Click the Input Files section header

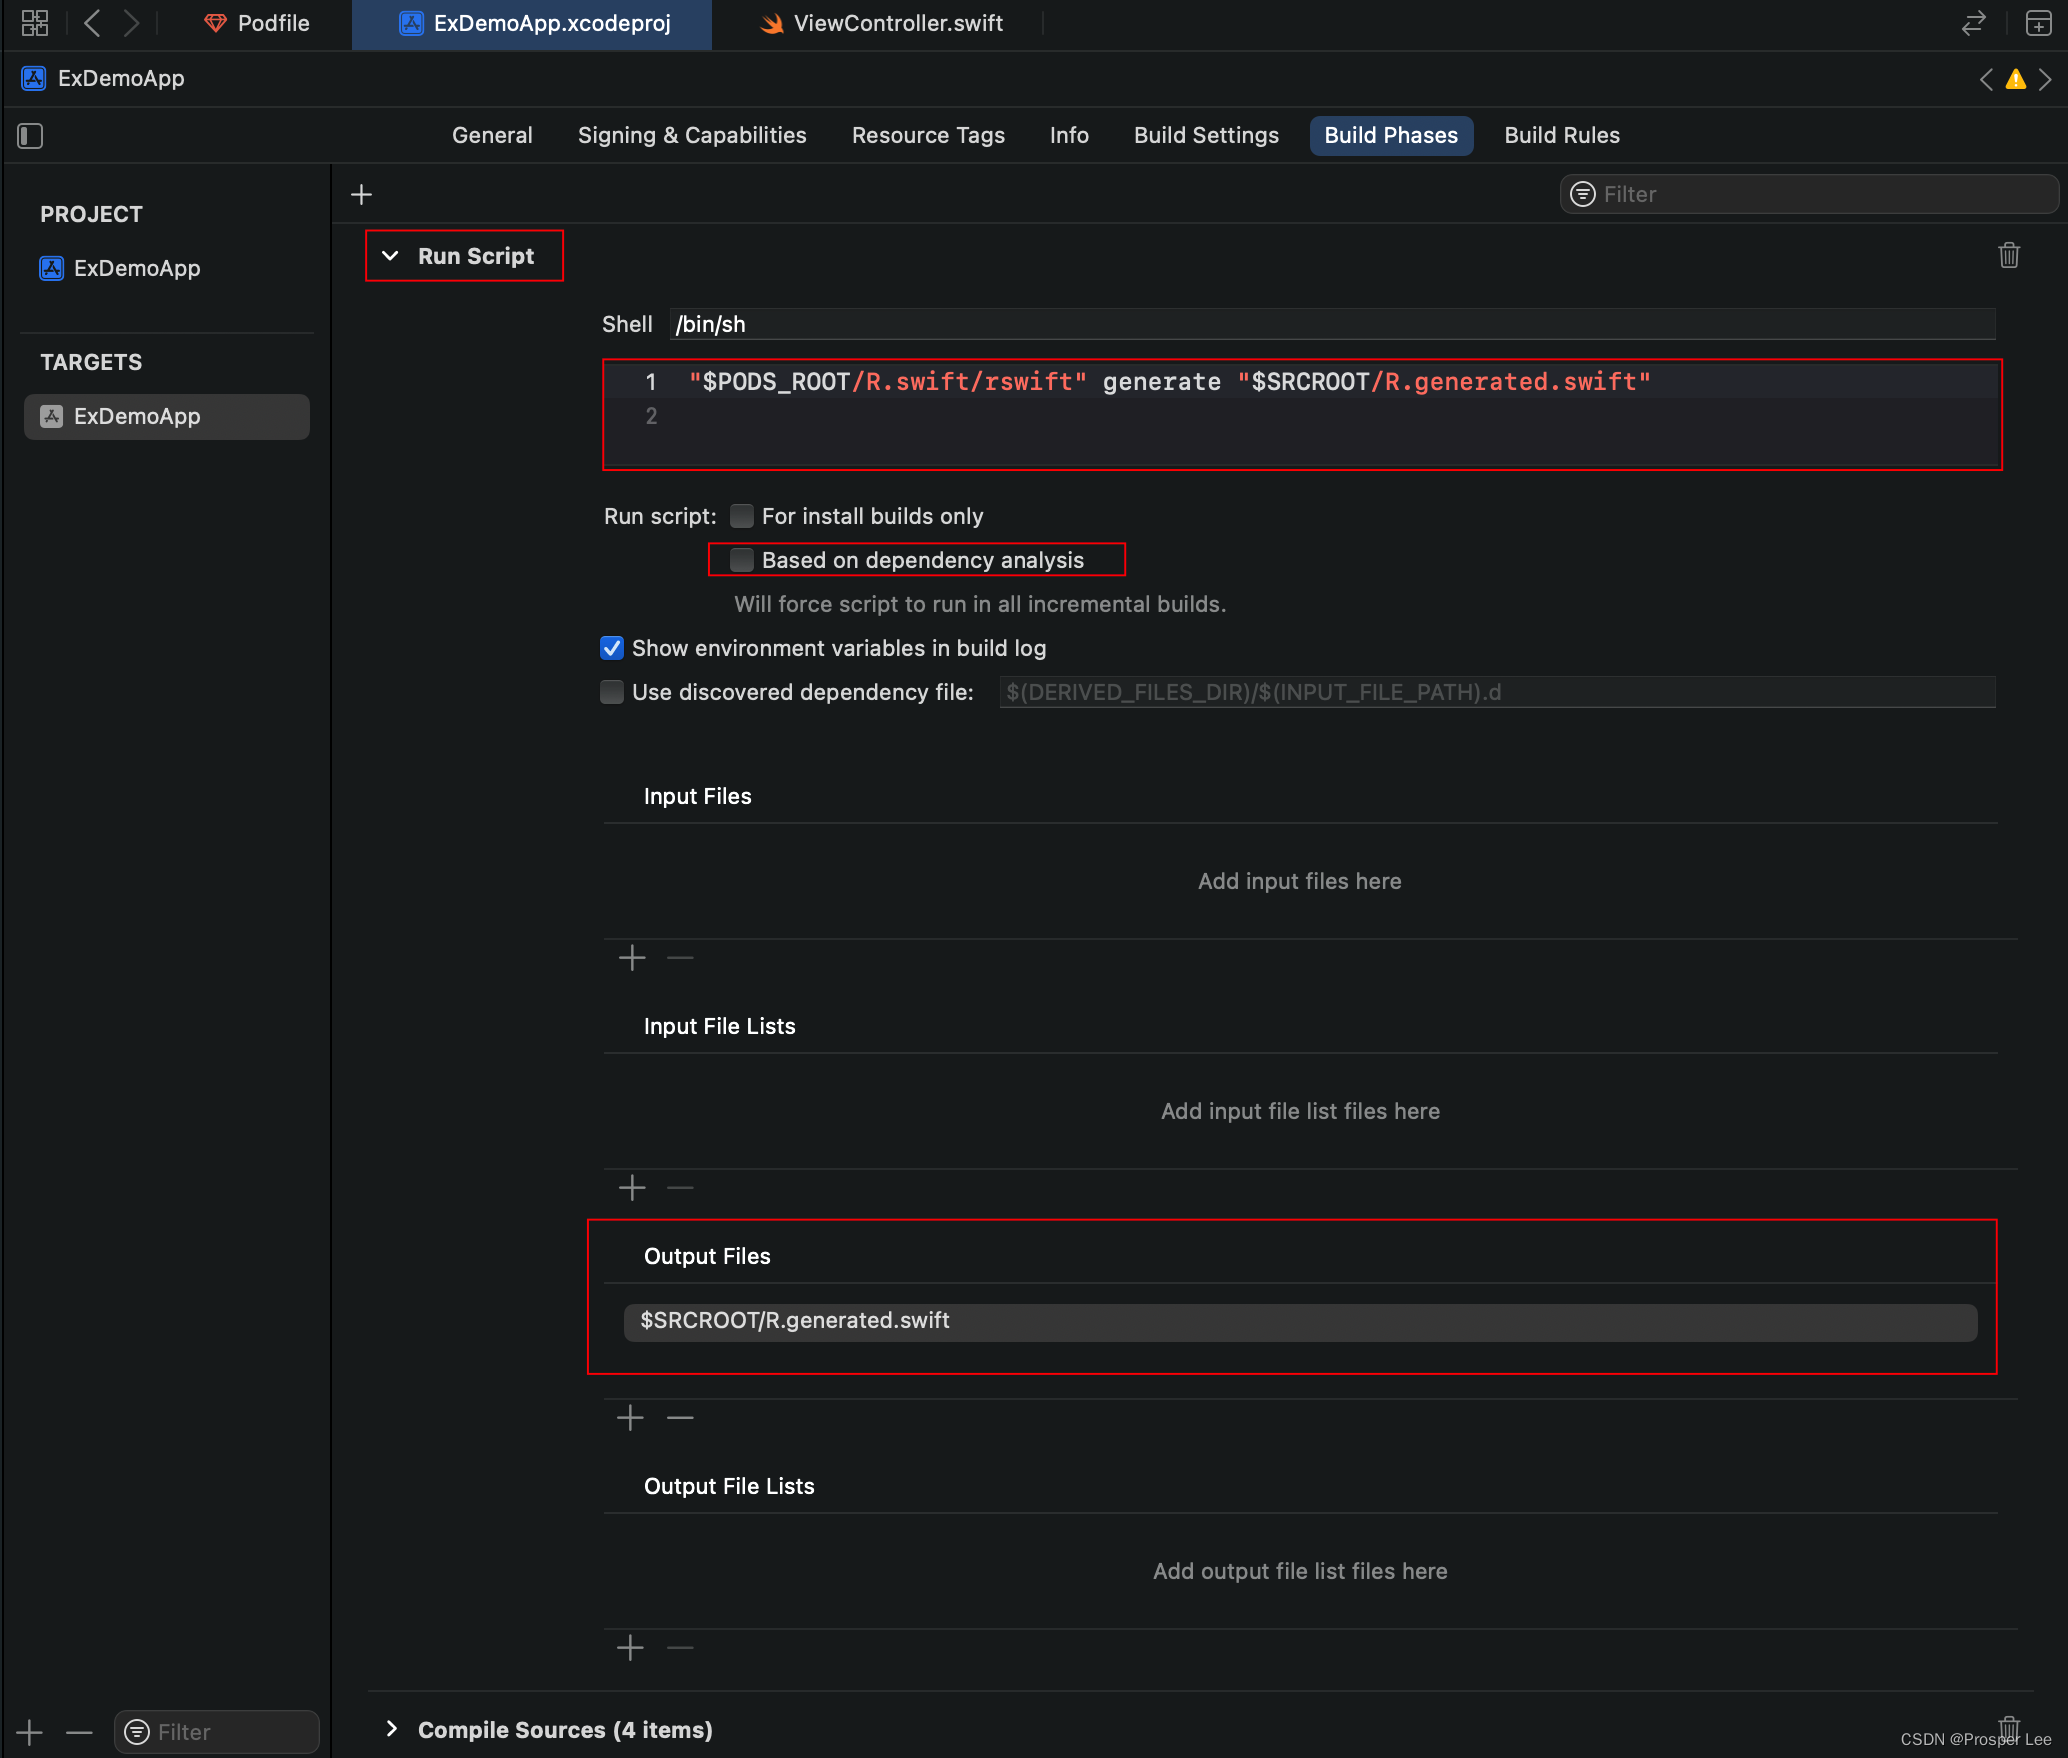pos(698,796)
